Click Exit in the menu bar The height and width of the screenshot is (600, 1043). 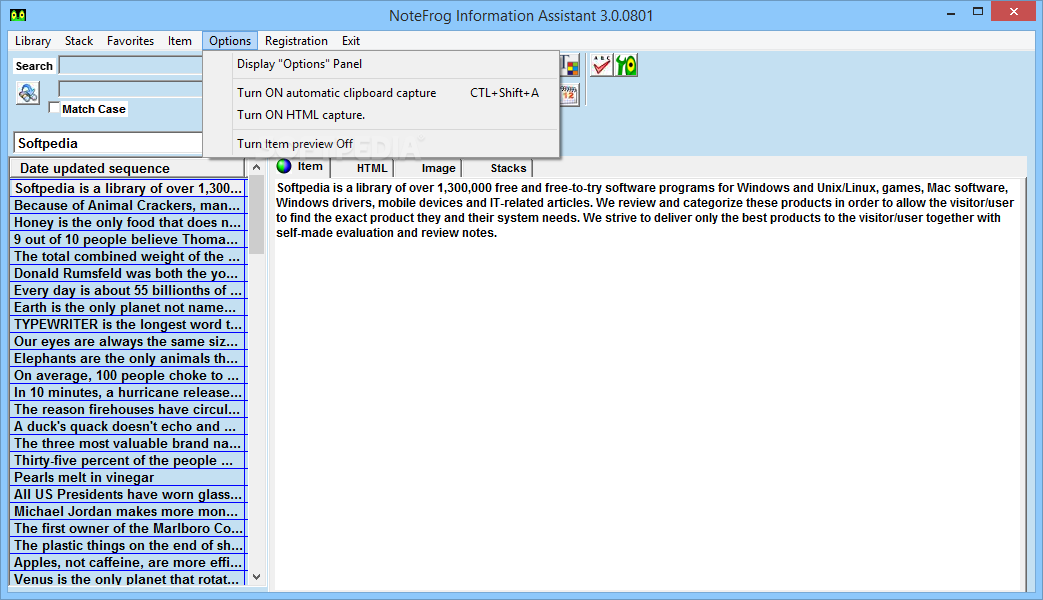(x=351, y=41)
